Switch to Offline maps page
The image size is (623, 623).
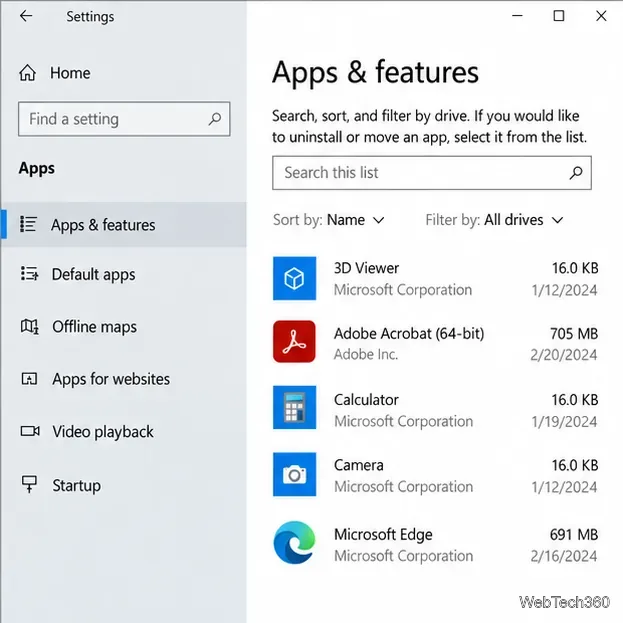coord(95,327)
